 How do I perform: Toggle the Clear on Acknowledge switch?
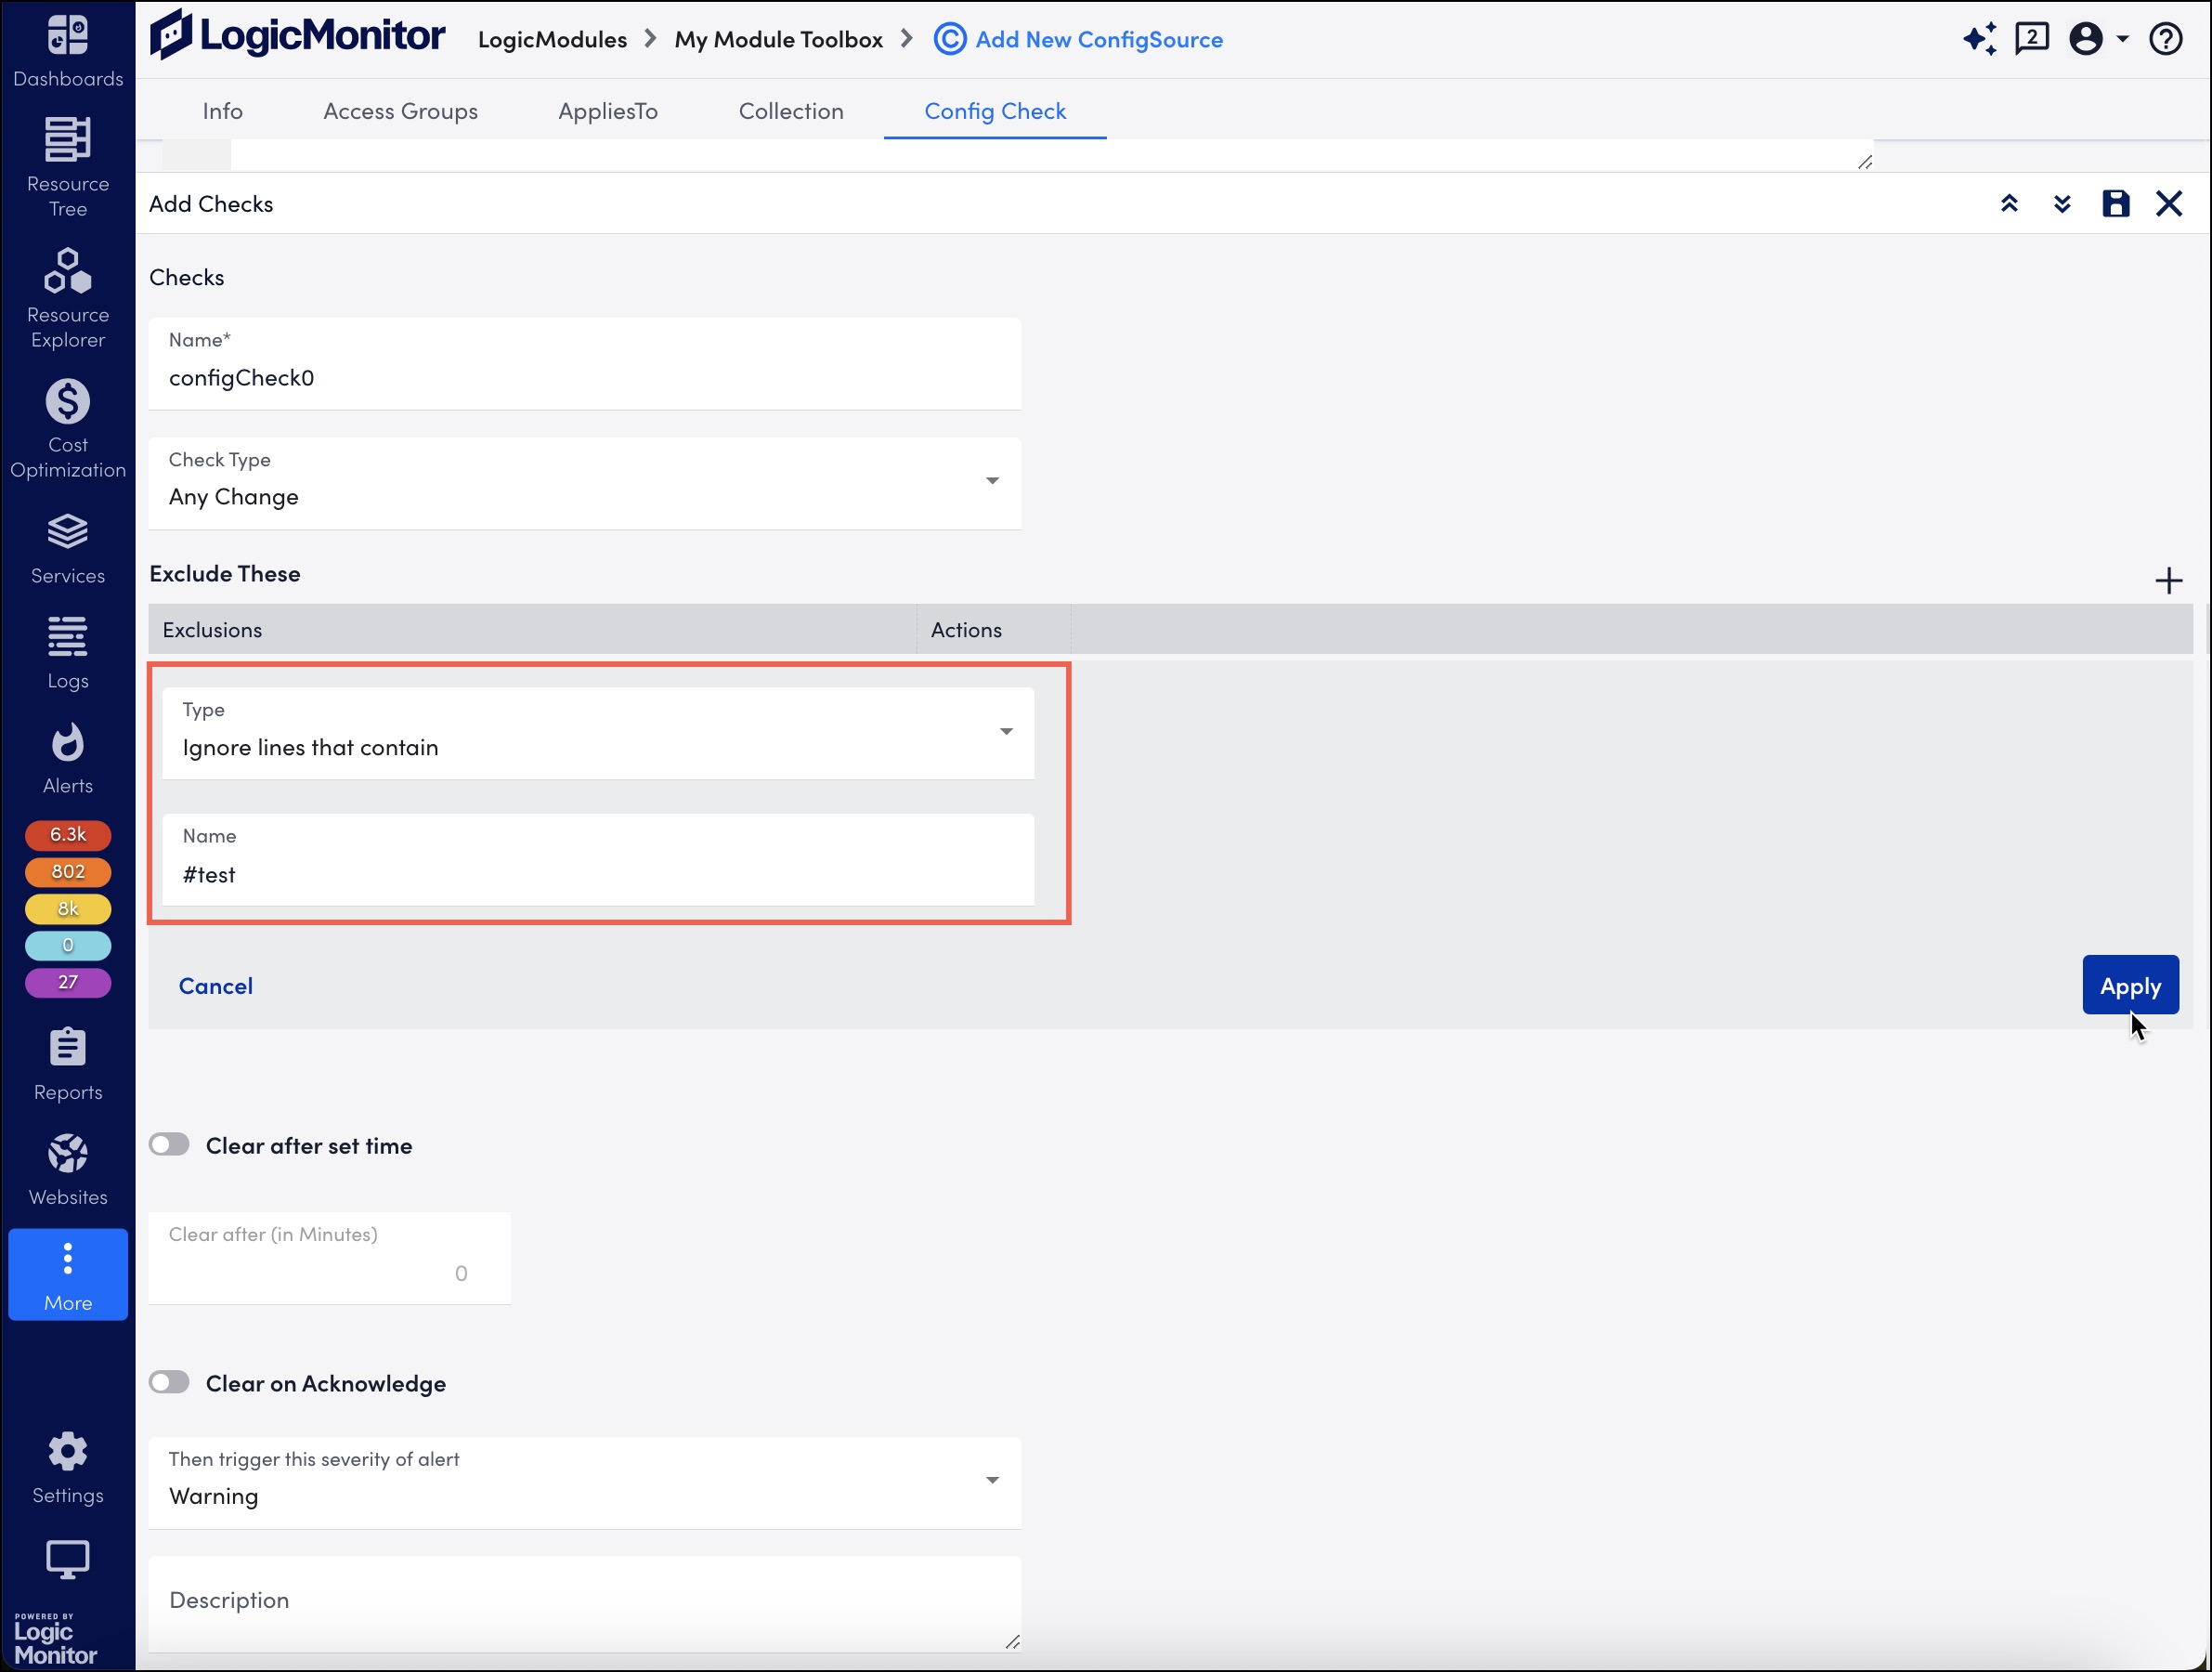170,1382
